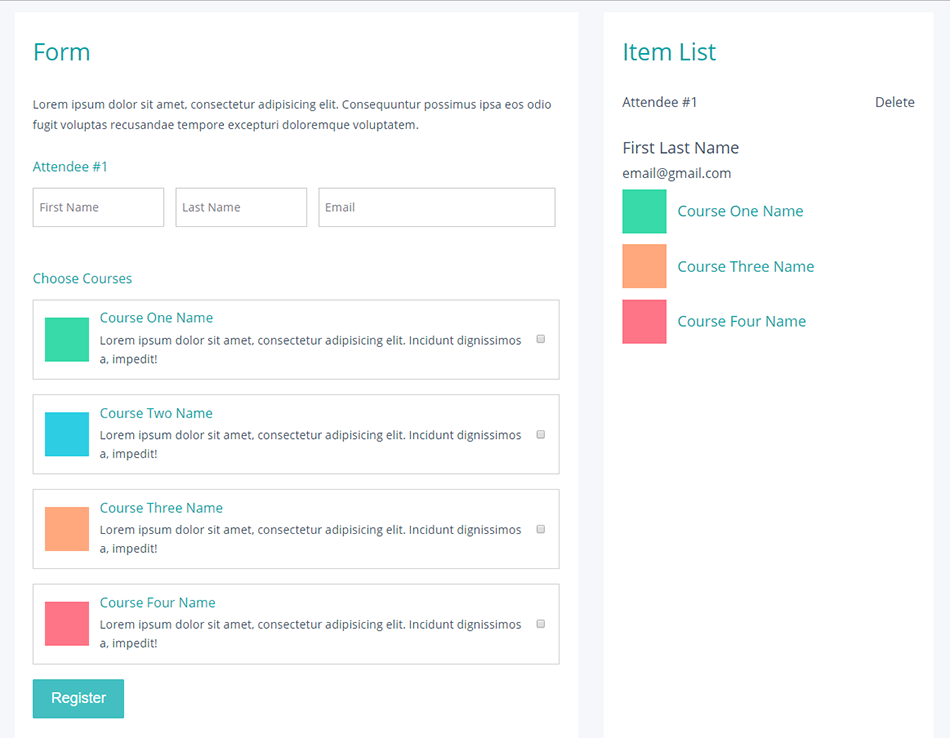
Task: Focus the Email input field
Action: pyautogui.click(x=436, y=207)
